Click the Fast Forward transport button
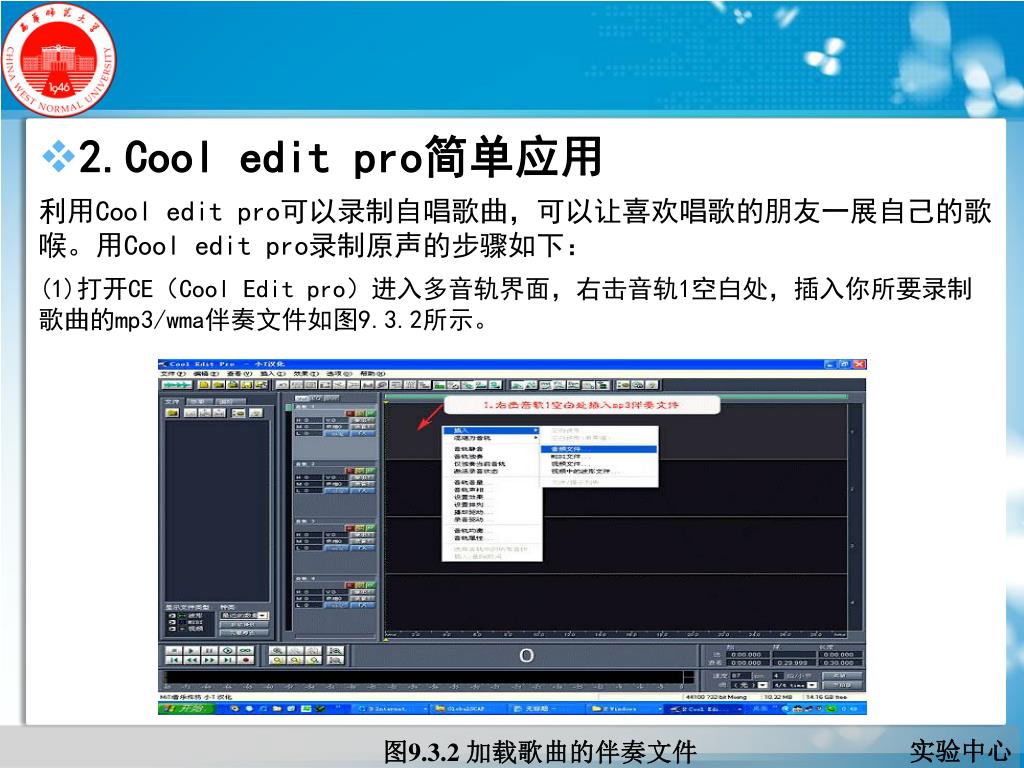This screenshot has width=1024, height=768. point(209,660)
